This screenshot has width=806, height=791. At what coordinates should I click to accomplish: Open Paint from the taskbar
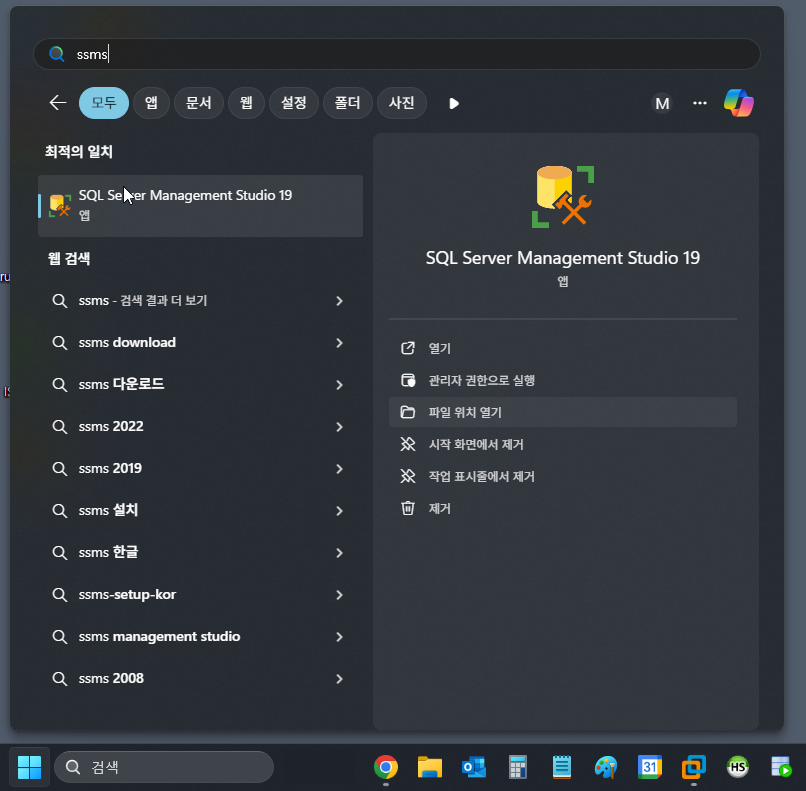(606, 767)
